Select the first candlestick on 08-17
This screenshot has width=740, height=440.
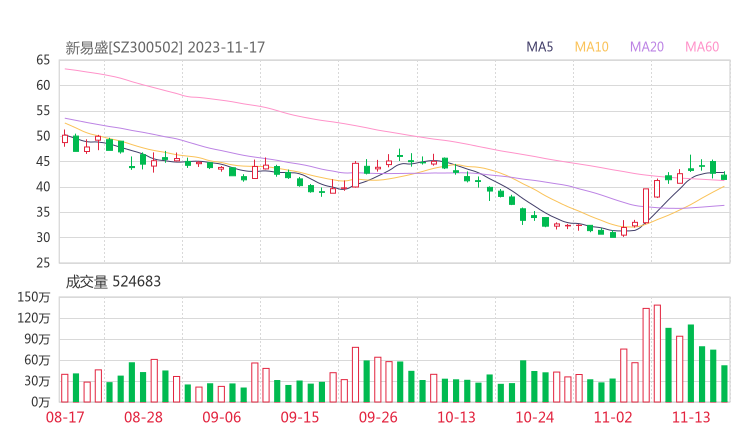(65, 138)
